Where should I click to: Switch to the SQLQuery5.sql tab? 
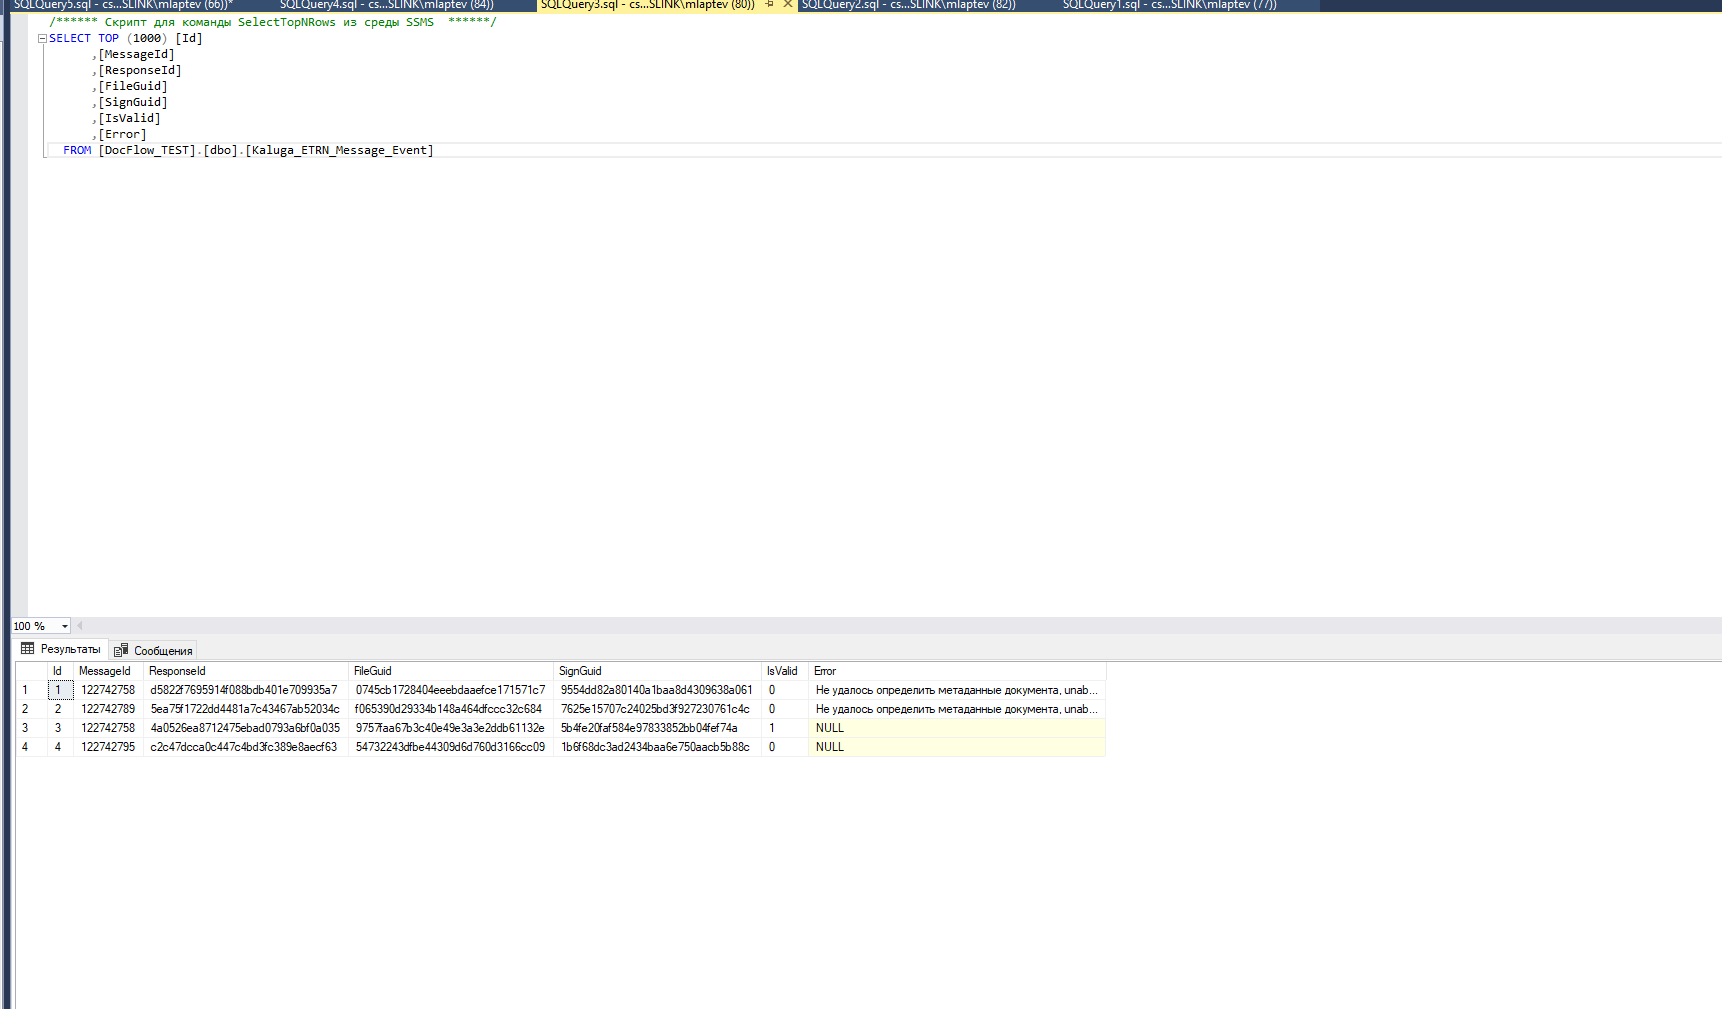point(123,5)
